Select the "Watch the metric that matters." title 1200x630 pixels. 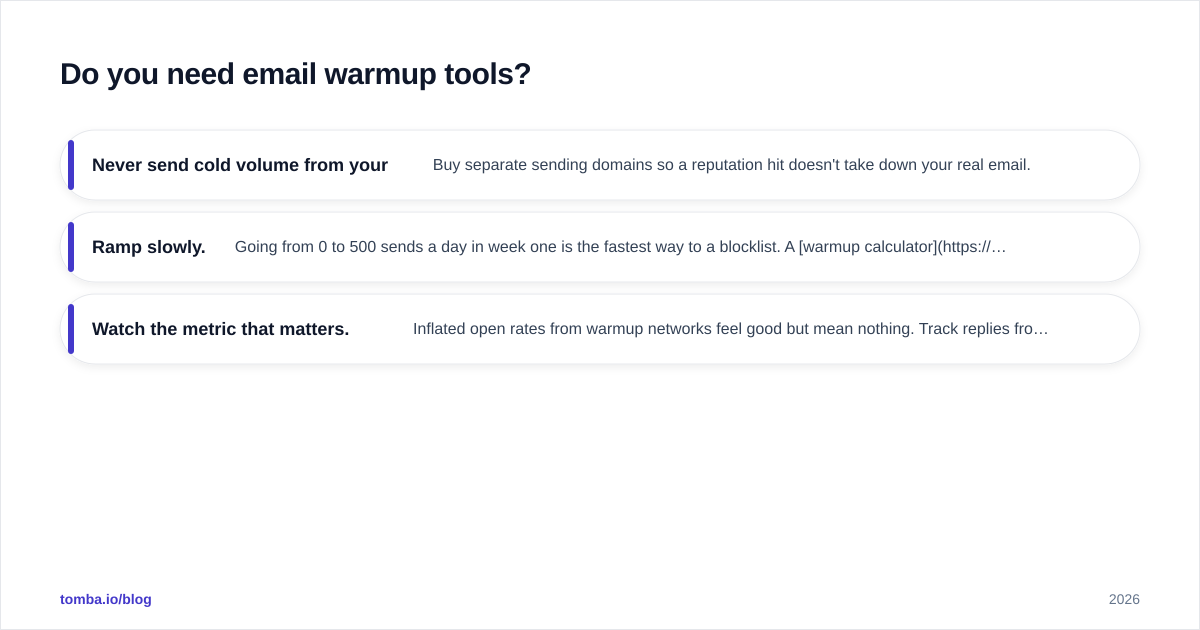221,329
